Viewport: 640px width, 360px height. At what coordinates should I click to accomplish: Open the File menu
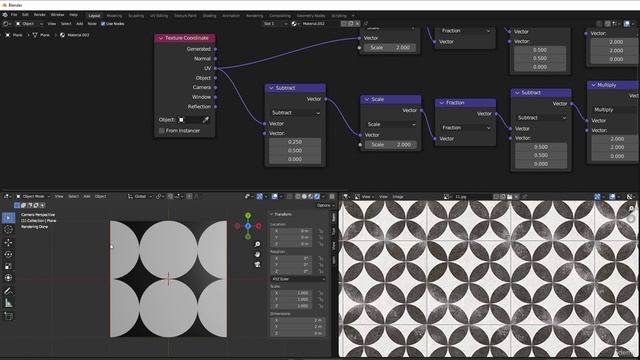[x=14, y=15]
